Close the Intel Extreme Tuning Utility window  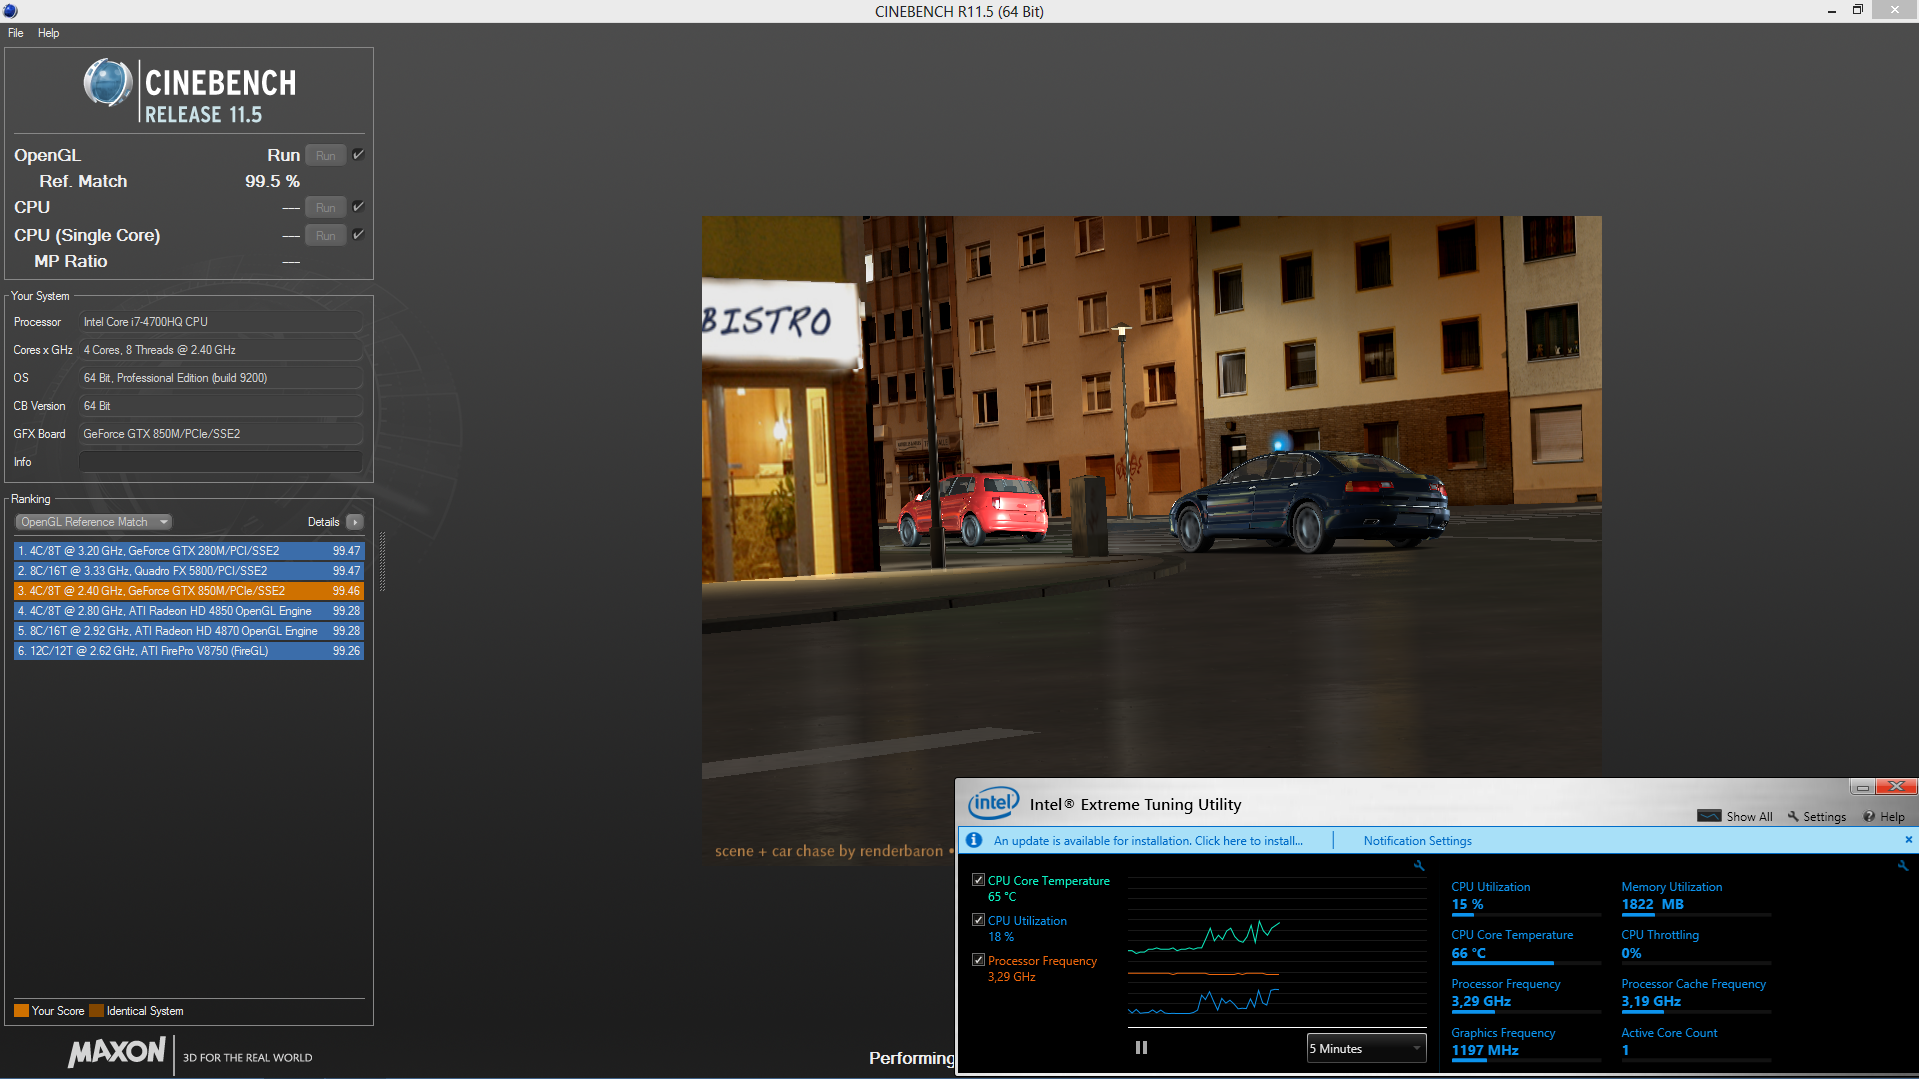click(x=1896, y=787)
